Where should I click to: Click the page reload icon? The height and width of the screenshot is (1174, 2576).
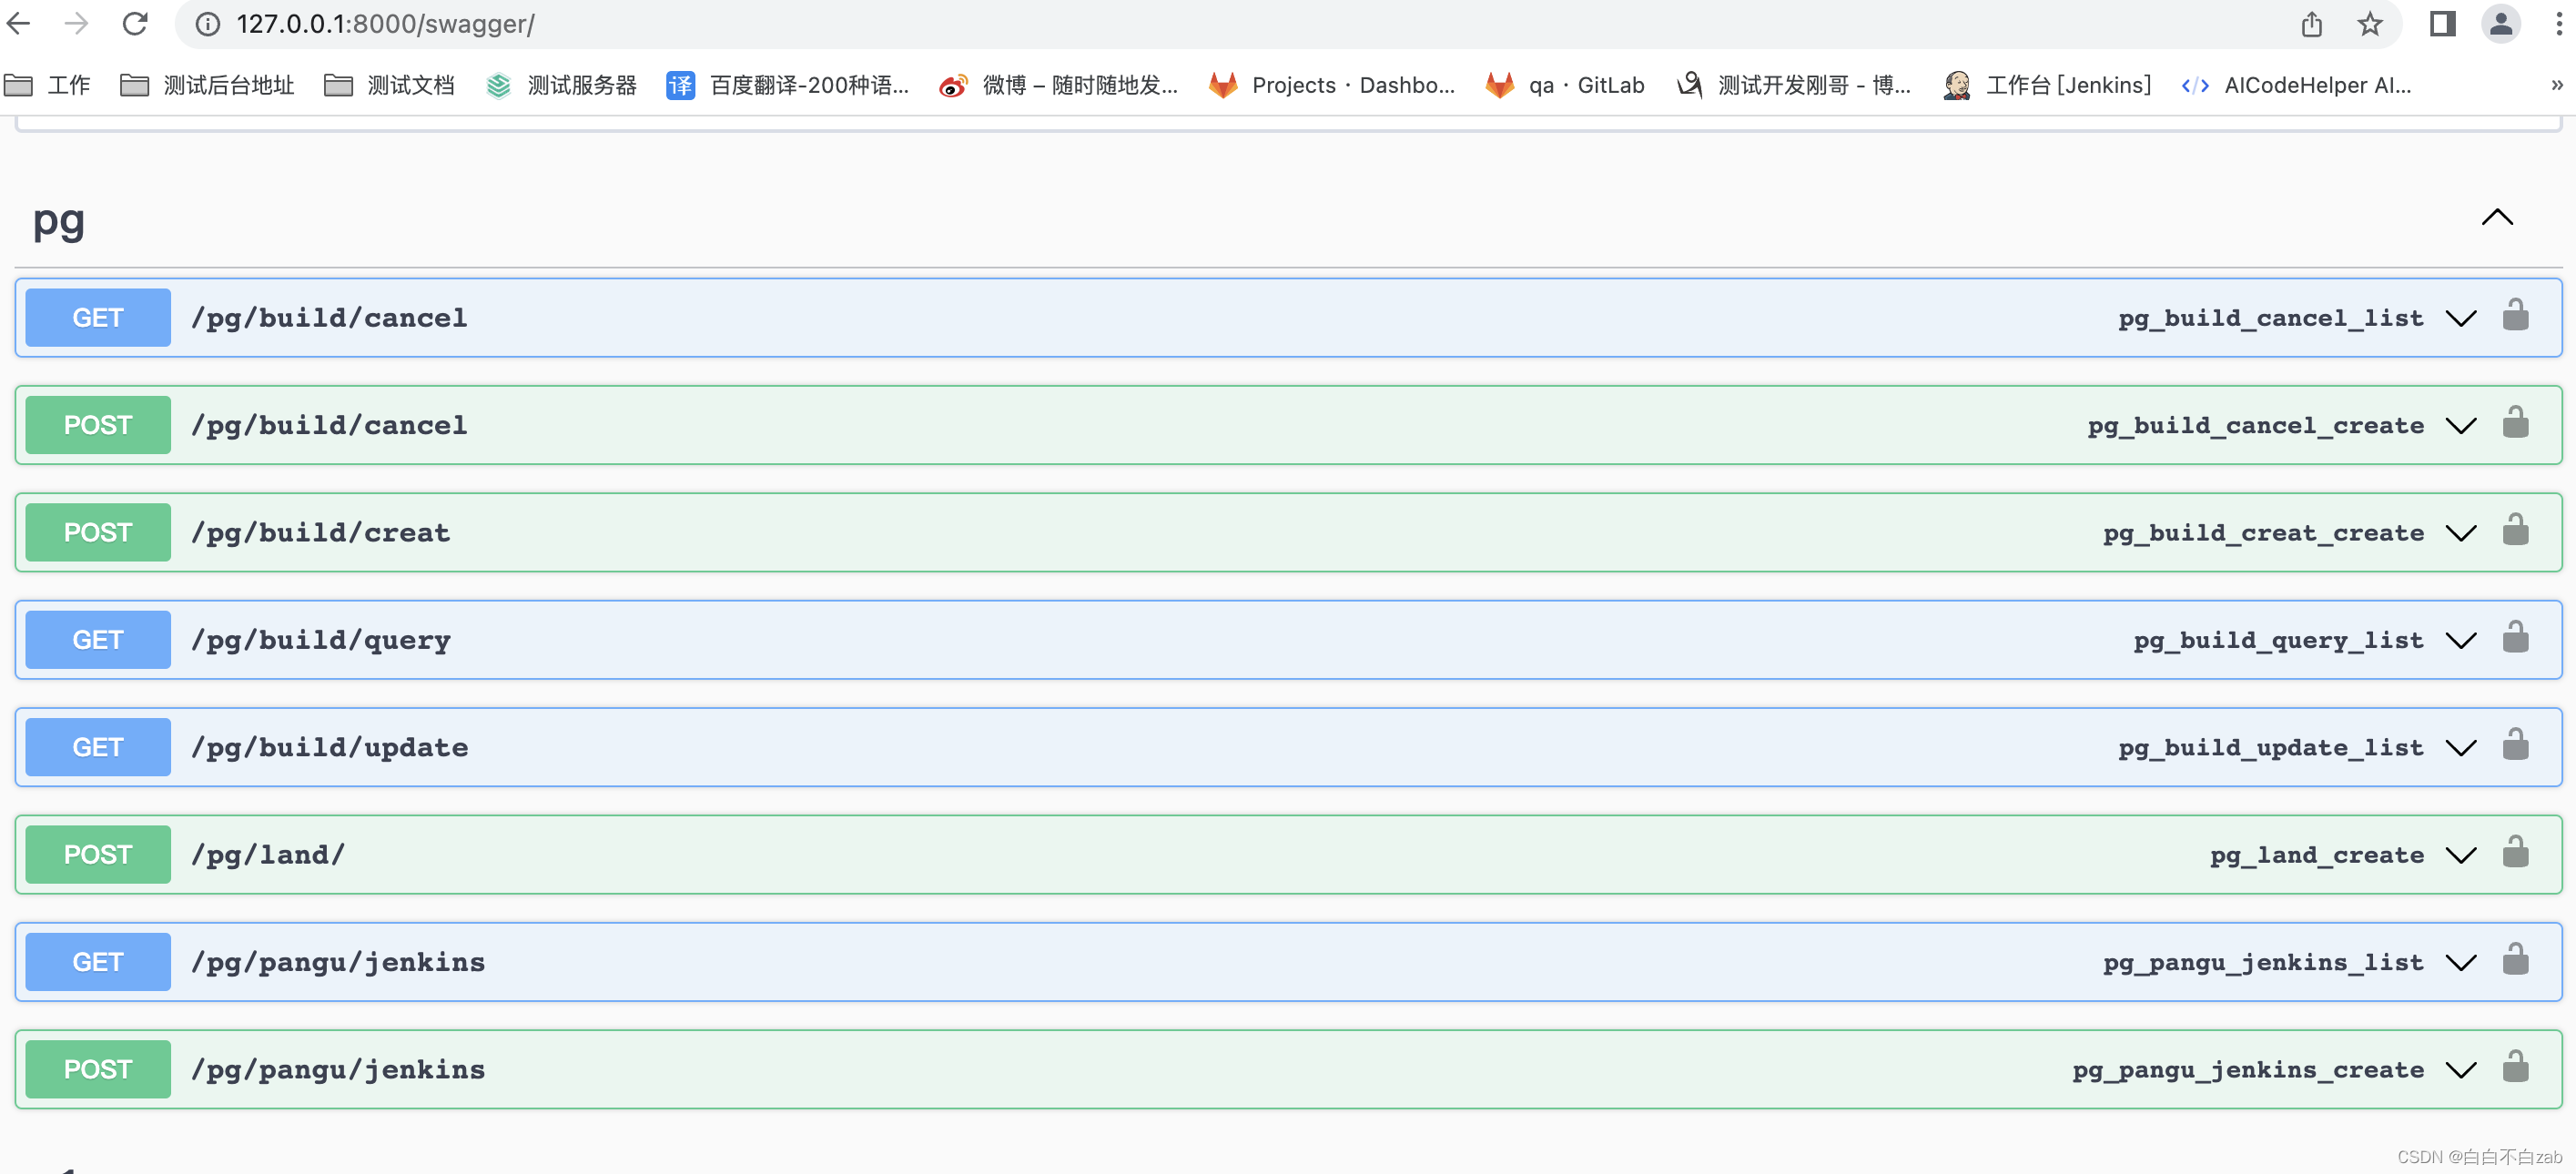point(135,23)
